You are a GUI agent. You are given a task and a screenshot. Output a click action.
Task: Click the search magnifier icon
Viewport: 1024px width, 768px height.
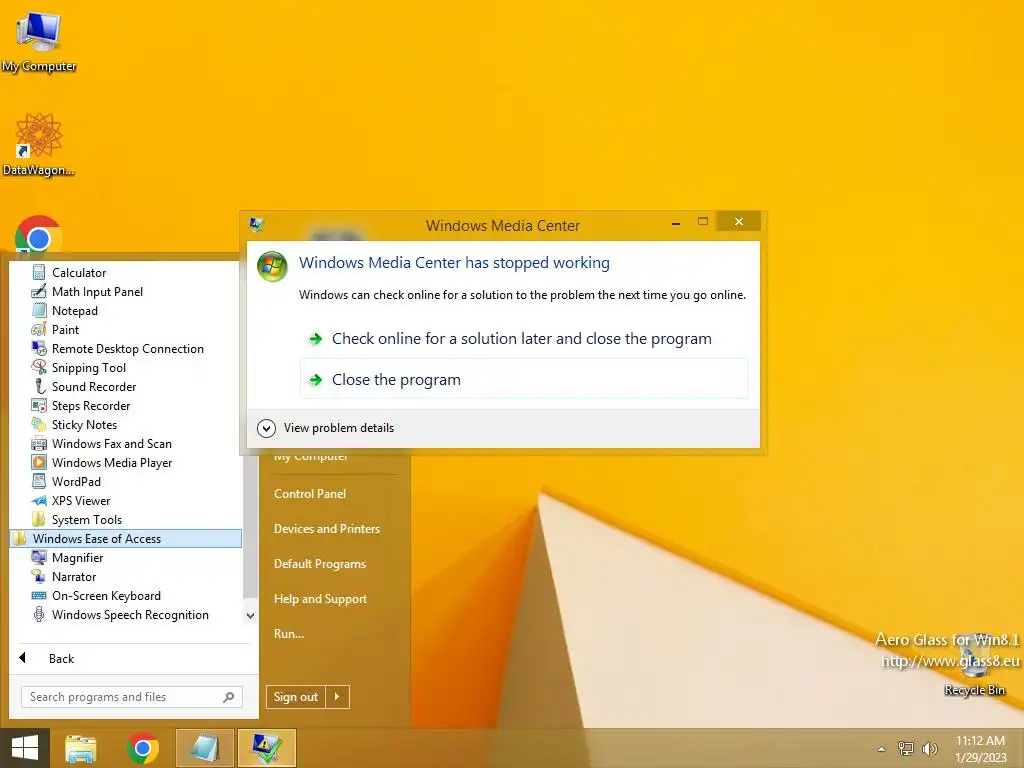[x=229, y=697]
